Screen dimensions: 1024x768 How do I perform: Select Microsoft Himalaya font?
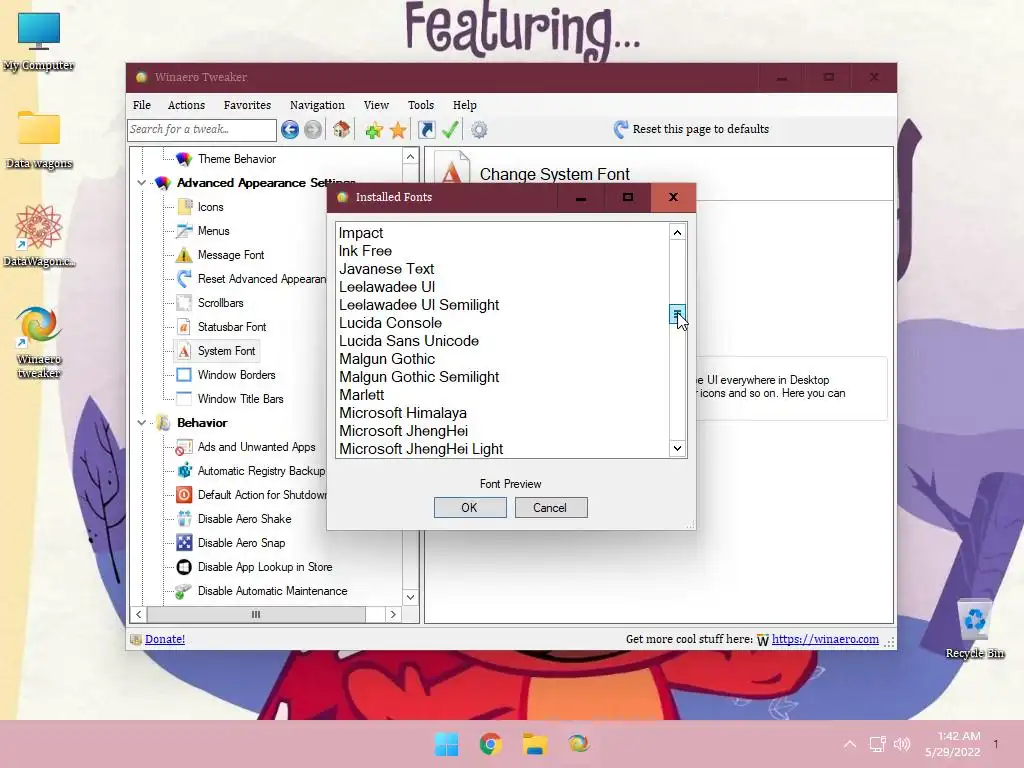[x=402, y=413]
